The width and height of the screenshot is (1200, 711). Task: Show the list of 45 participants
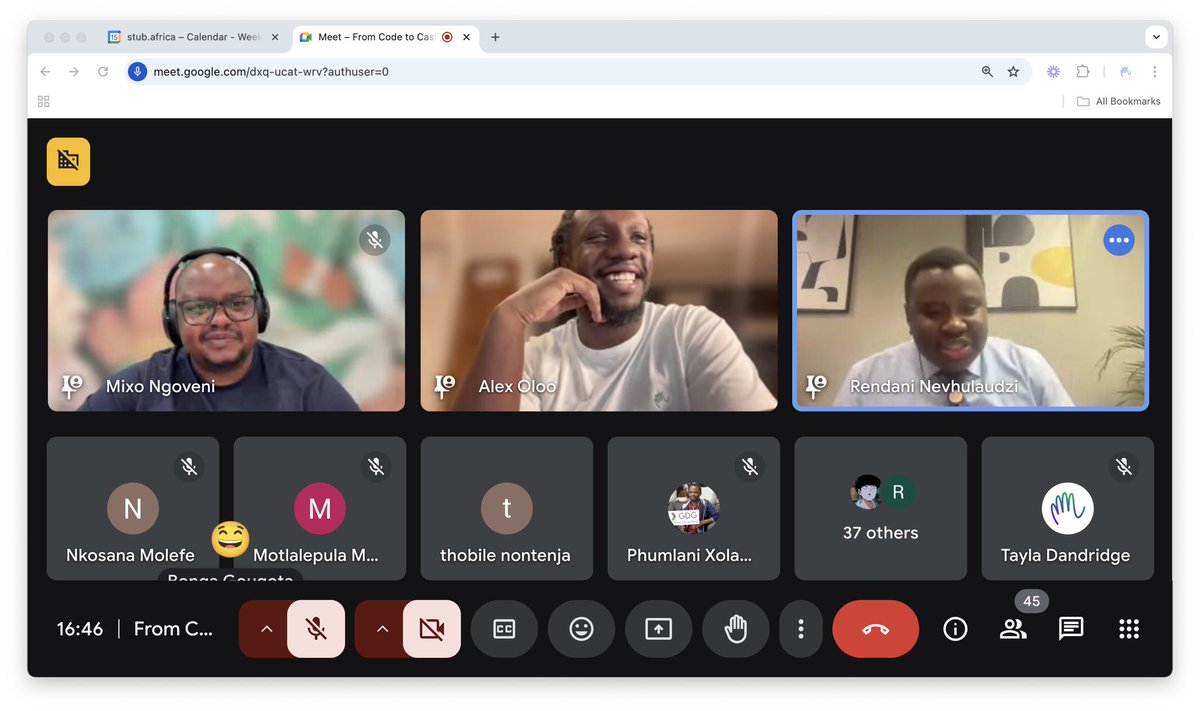1012,628
